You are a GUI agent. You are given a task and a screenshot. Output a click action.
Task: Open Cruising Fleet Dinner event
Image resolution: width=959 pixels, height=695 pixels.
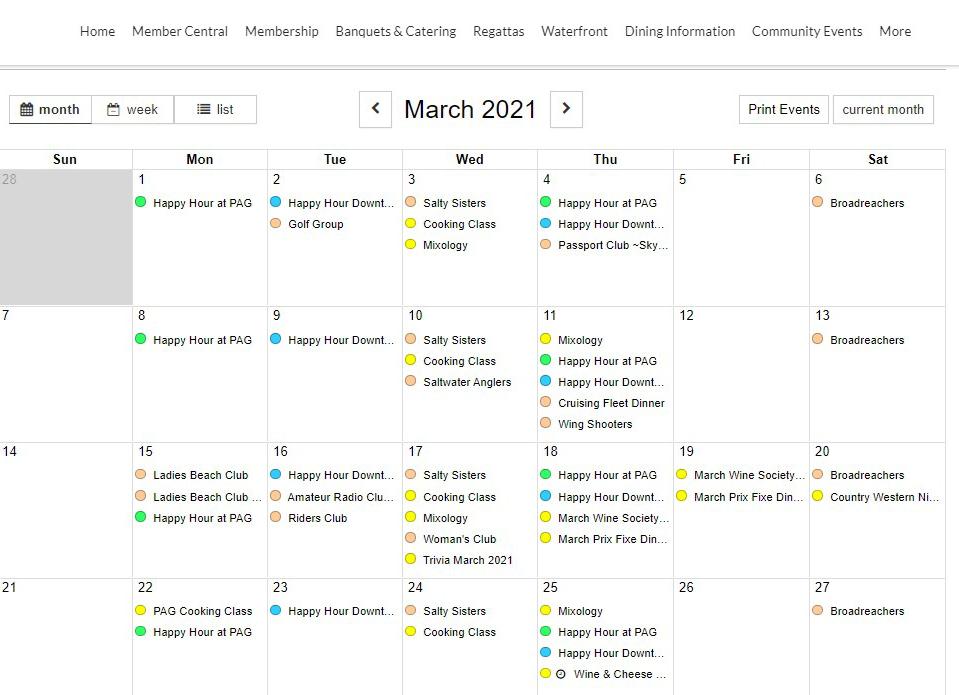tap(611, 403)
